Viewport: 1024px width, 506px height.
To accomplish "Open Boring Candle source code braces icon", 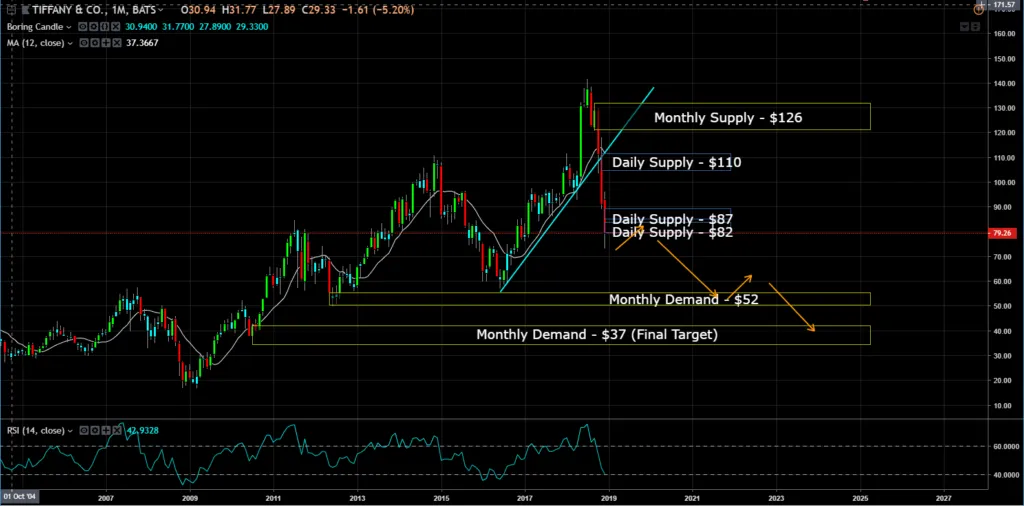I will [104, 27].
